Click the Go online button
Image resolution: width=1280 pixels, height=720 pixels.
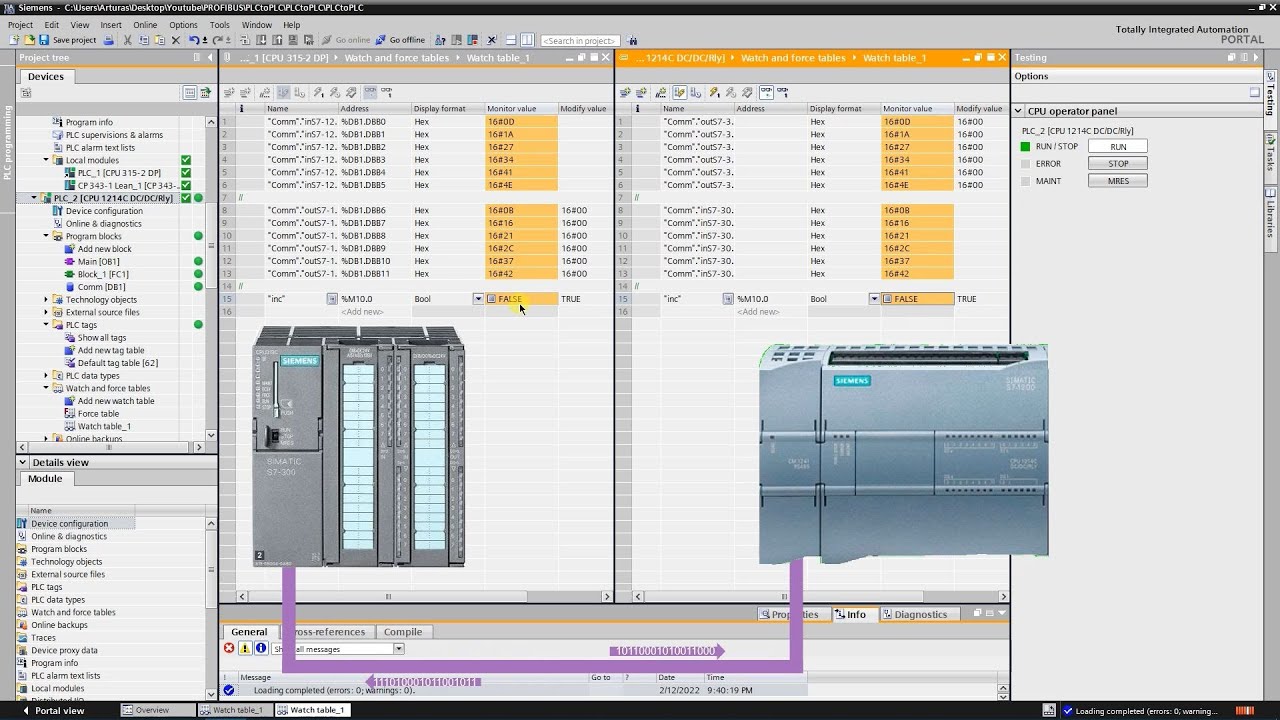(346, 40)
